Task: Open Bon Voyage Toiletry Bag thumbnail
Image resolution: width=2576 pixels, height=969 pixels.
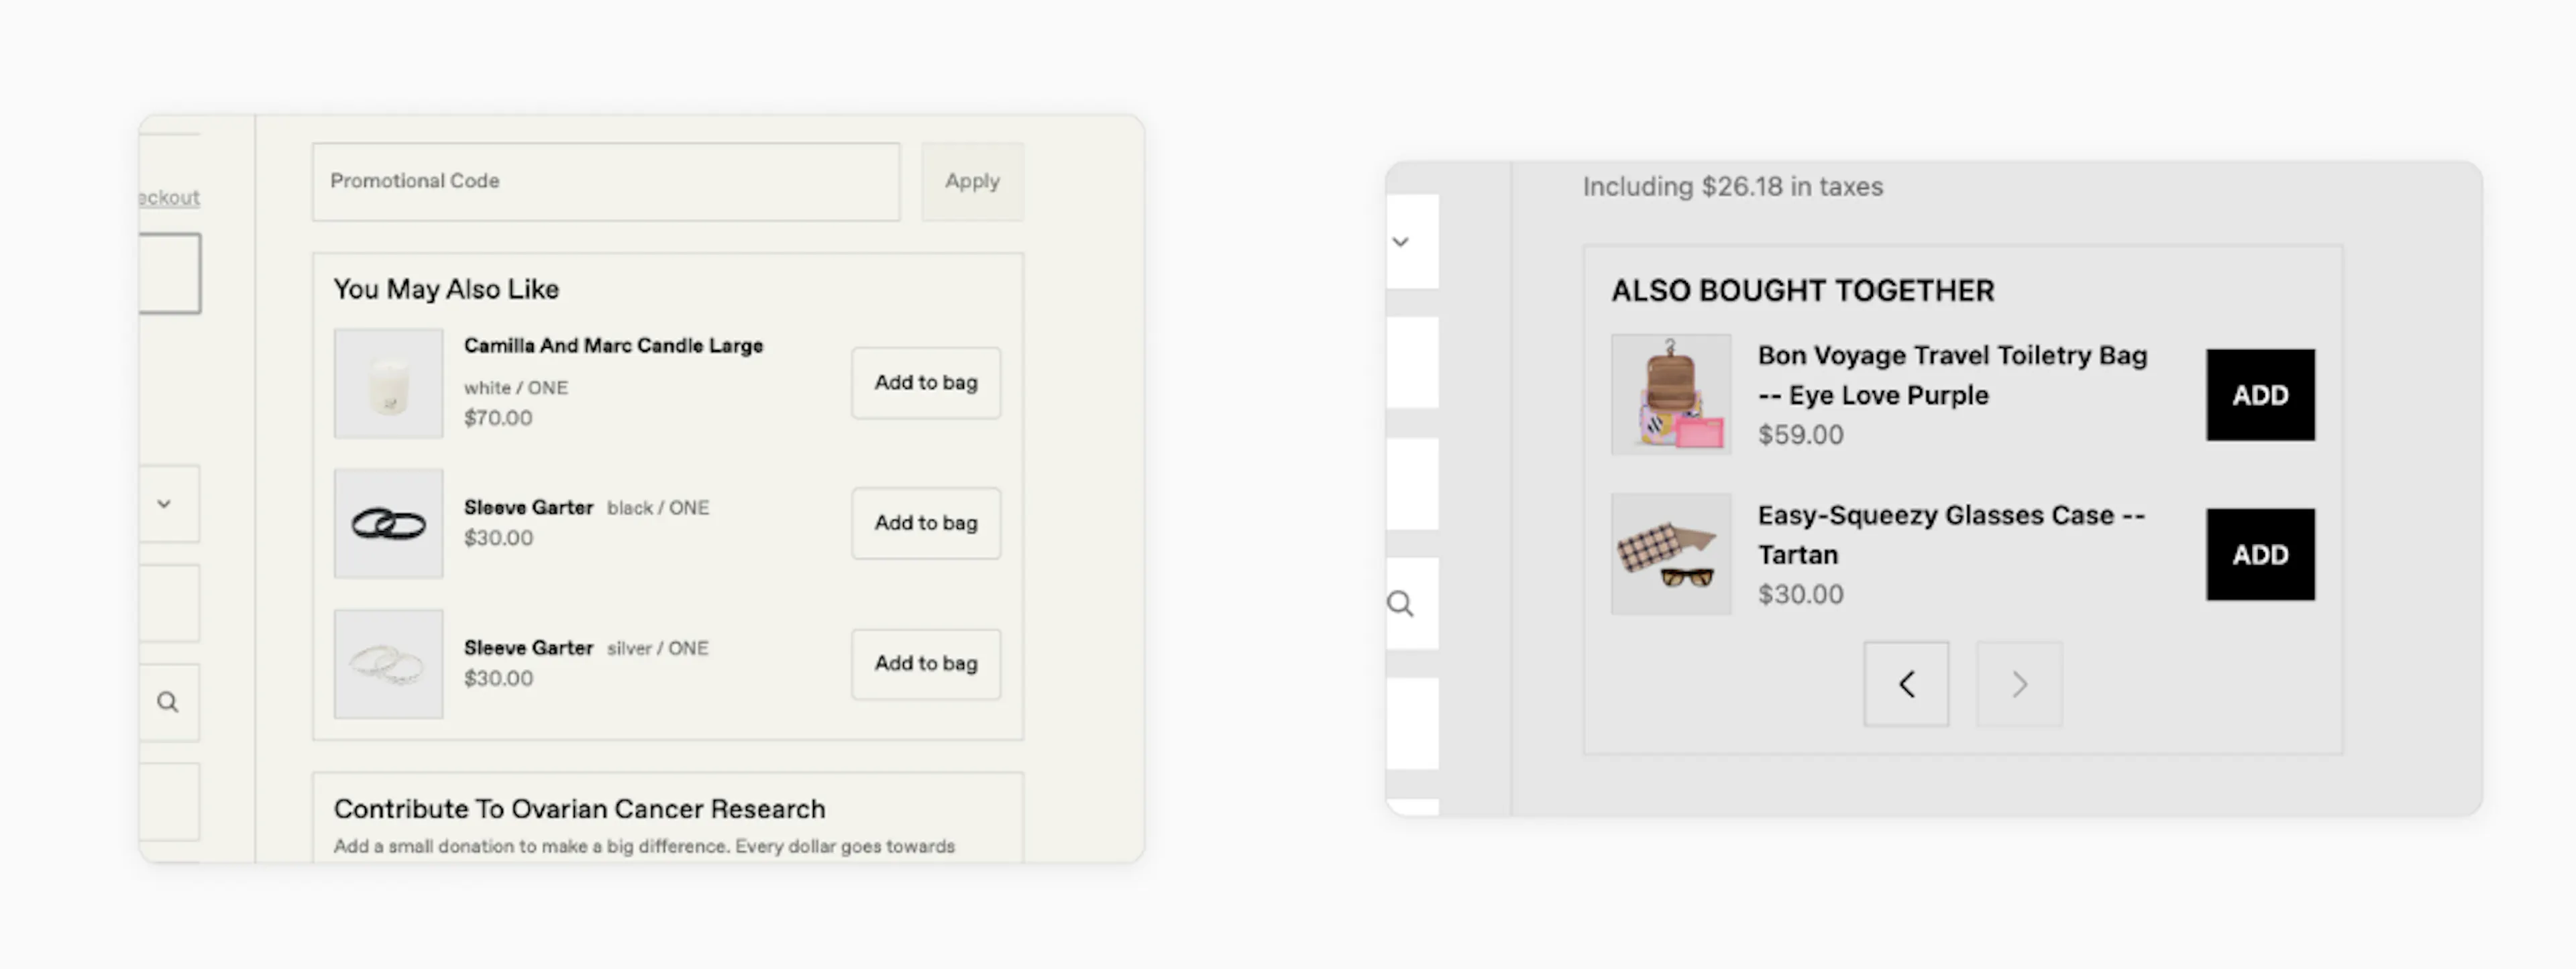Action: coord(1671,394)
